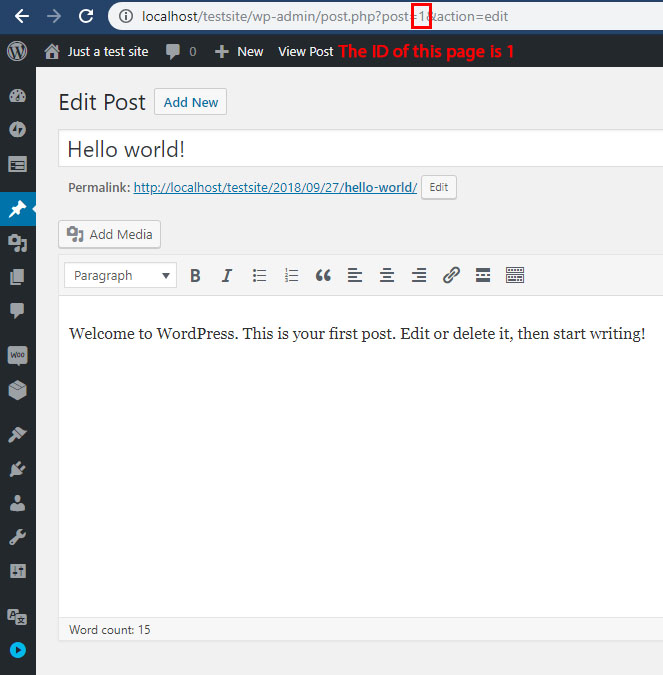Reload the page with refresh icon
The image size is (663, 675).
pos(86,16)
